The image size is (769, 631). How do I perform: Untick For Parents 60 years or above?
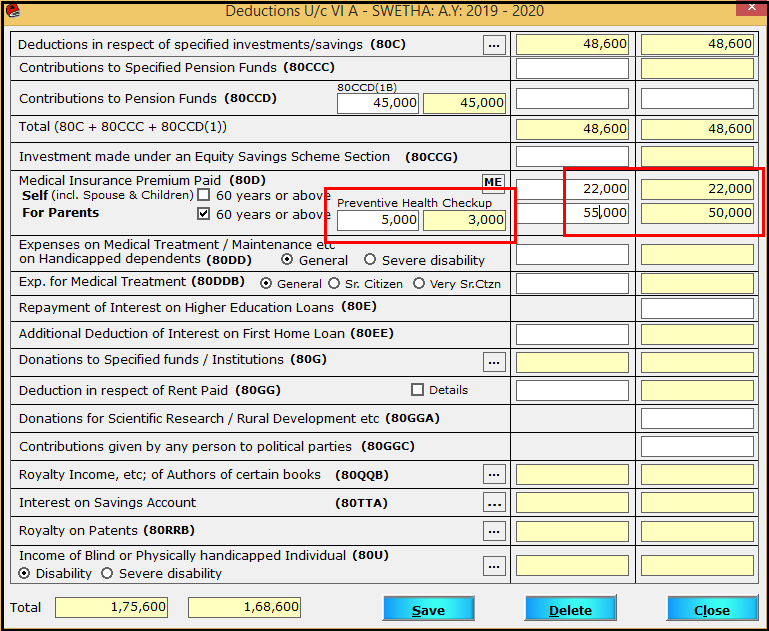pyautogui.click(x=204, y=214)
